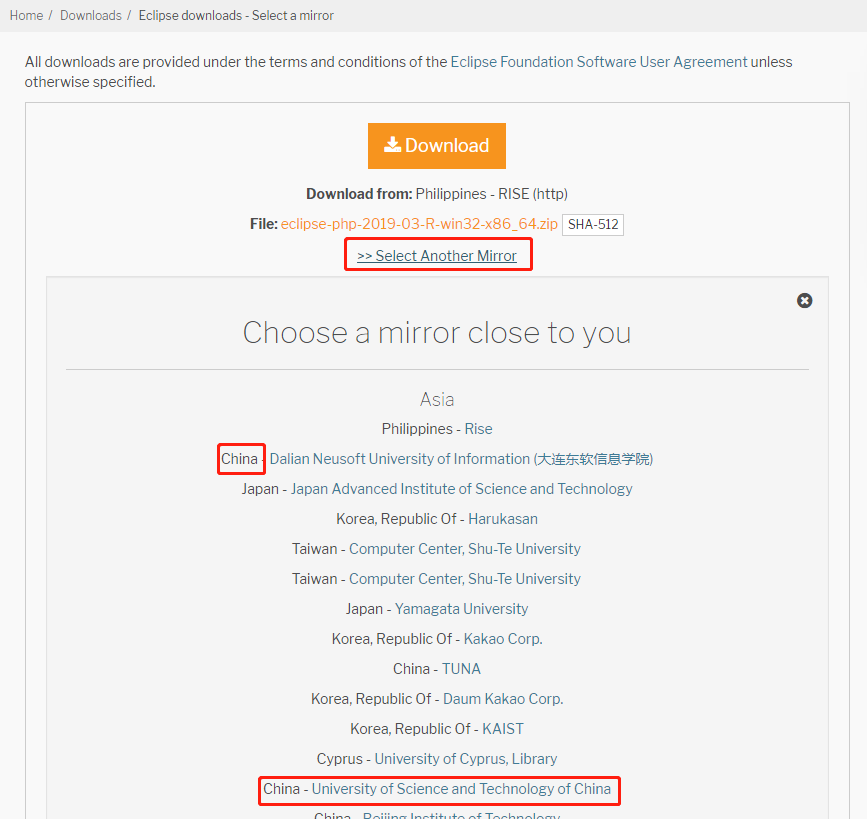View the SHA-512 checksum
This screenshot has height=819, width=867.
point(592,224)
